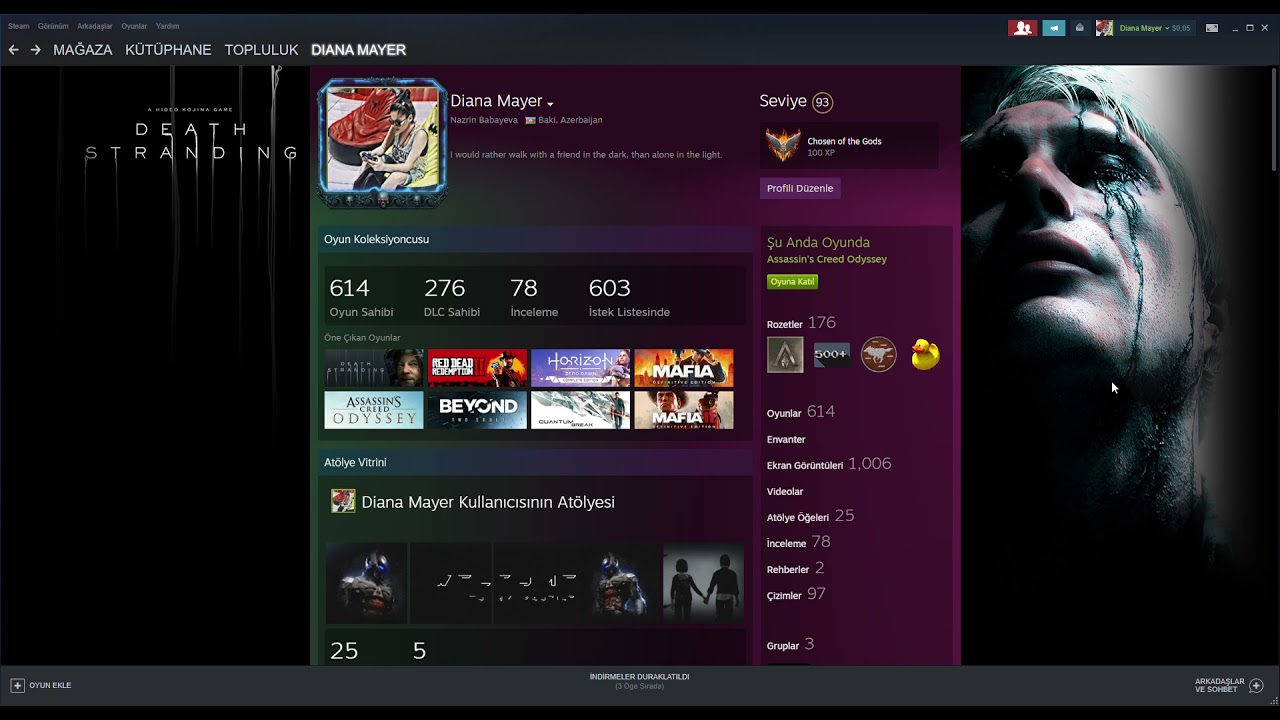Viewport: 1280px width, 720px height.
Task: Open Death Stranding featured game thumbnail
Action: pos(374,368)
